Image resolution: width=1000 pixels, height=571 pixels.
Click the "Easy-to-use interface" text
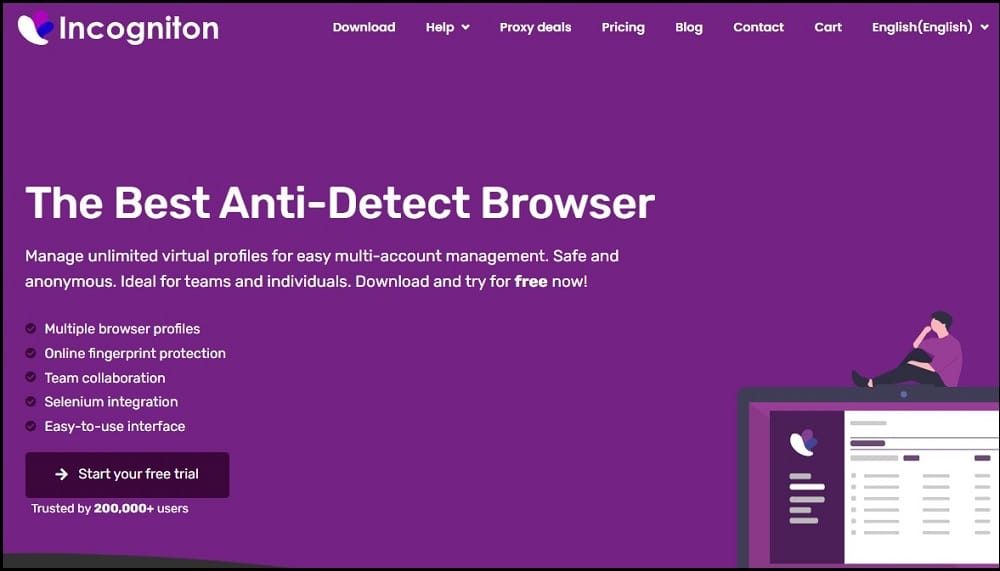click(114, 426)
